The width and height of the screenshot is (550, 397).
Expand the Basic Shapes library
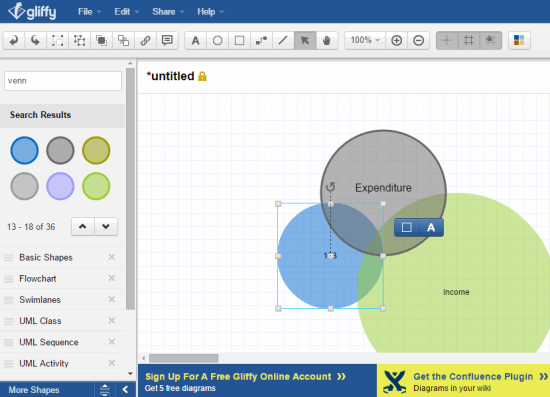pos(46,257)
